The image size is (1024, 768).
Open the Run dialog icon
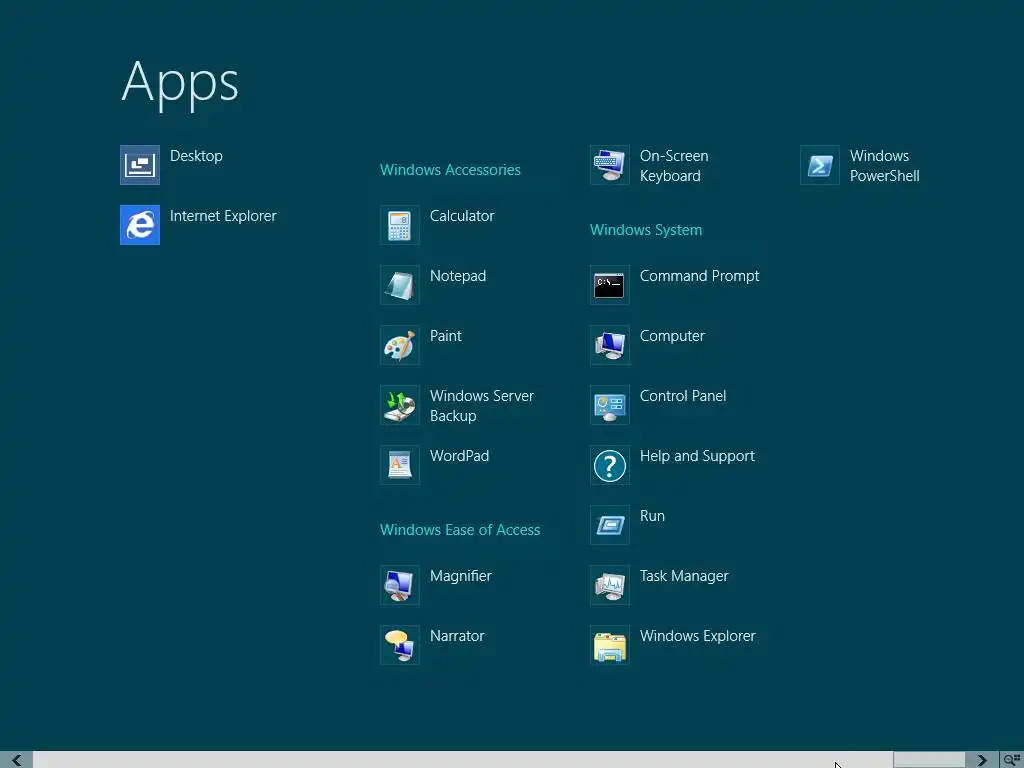(x=610, y=525)
